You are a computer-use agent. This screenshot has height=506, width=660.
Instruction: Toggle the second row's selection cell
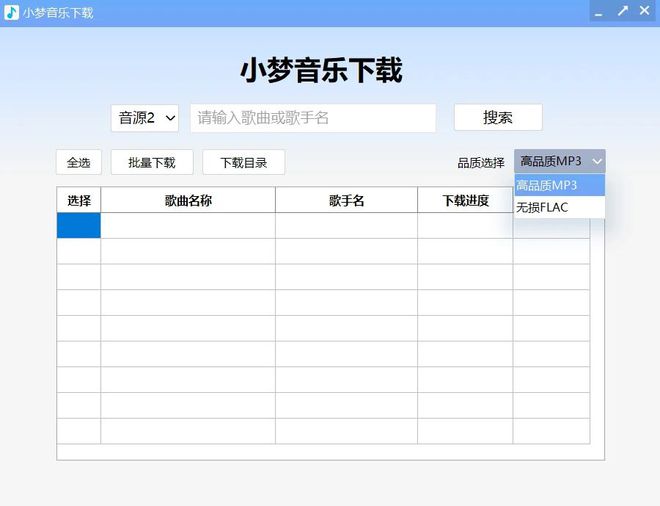point(79,251)
